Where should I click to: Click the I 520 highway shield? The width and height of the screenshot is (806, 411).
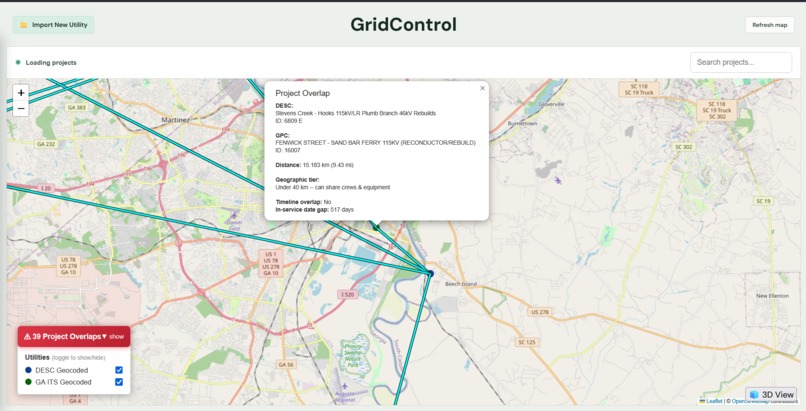point(348,294)
